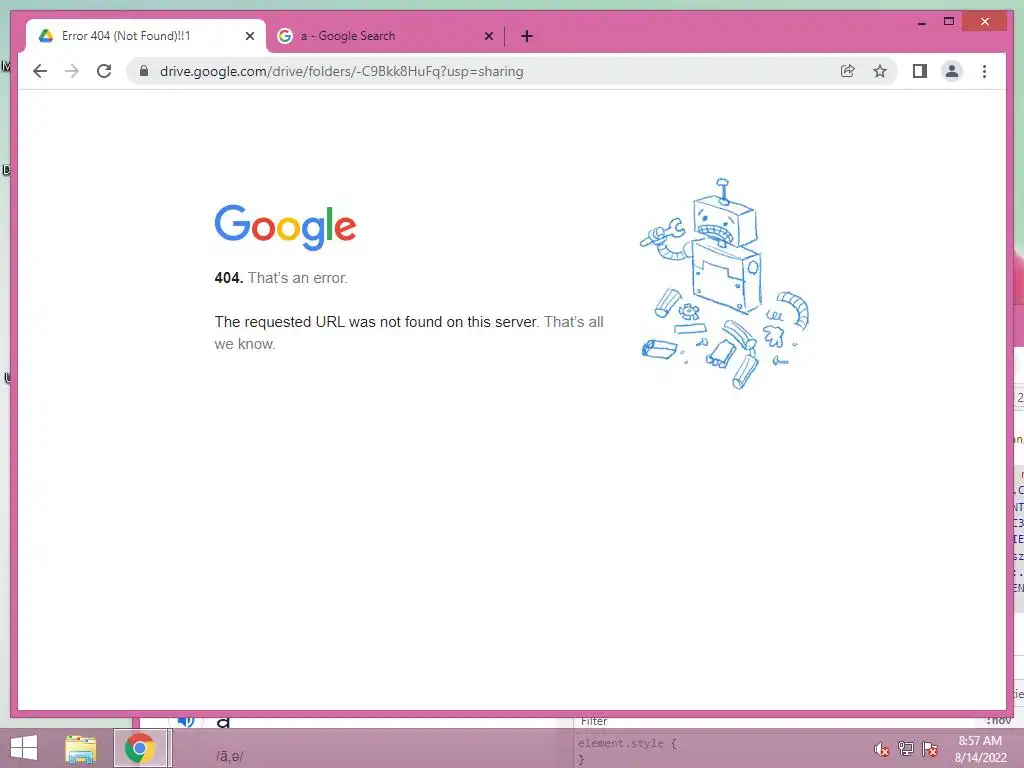Reload the 404 error page
The image size is (1024, 768).
point(104,71)
